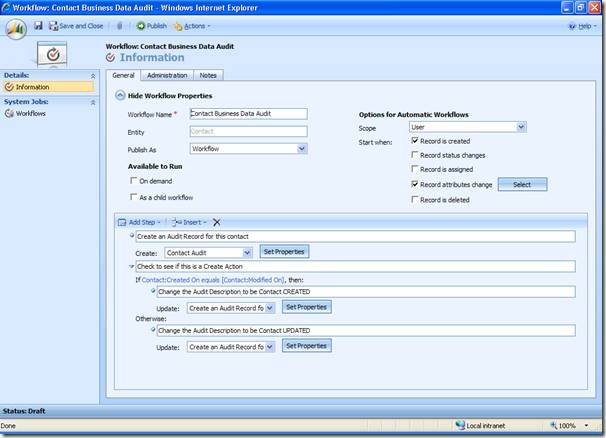
Task: Enable the On demand checkbox
Action: [x=134, y=180]
